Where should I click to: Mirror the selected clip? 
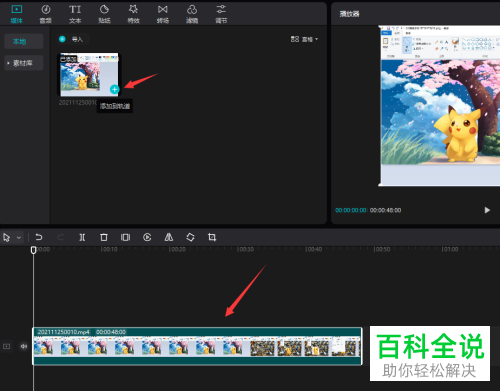[x=169, y=237]
